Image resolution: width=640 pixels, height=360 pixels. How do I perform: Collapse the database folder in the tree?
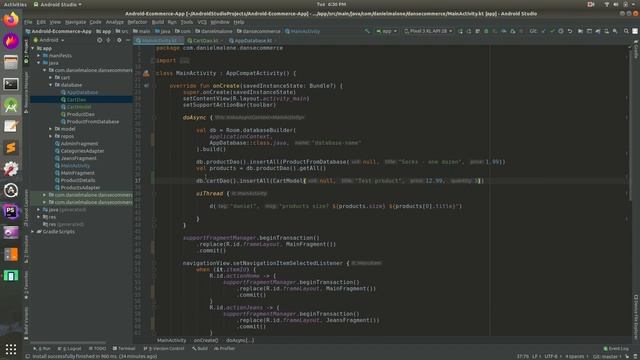tap(51, 85)
